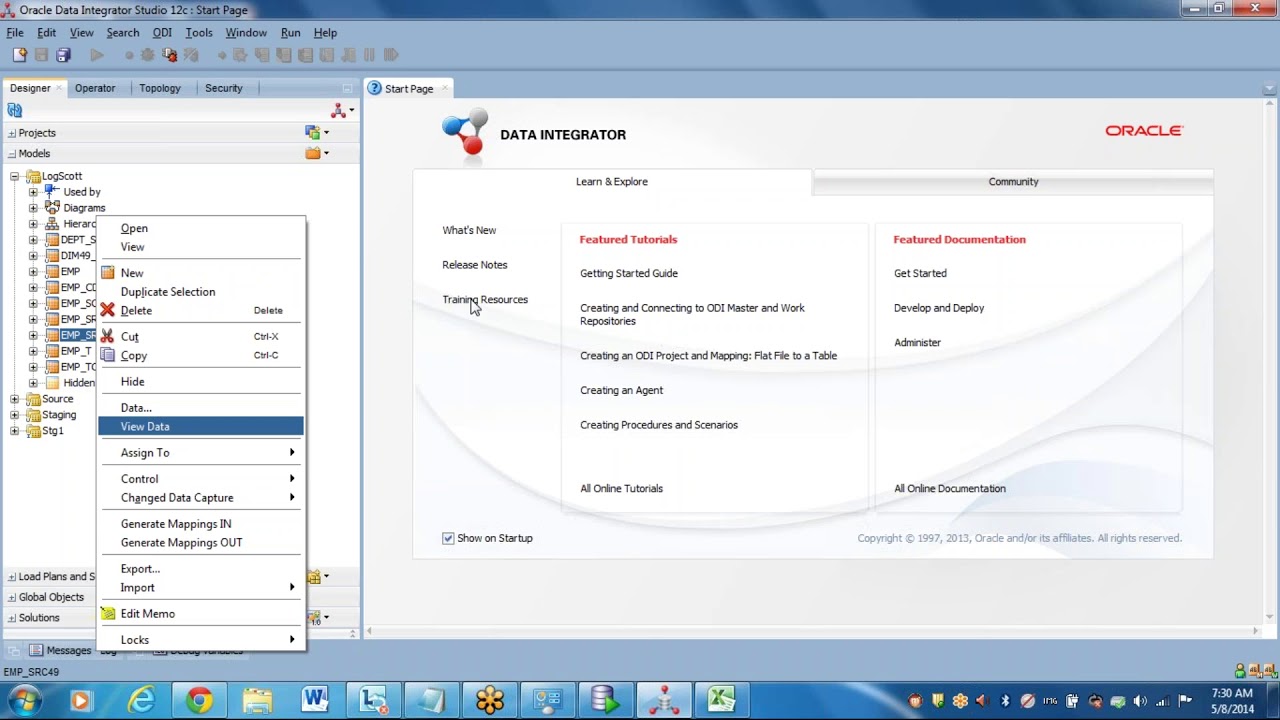Screen dimensions: 1280x720
Task: Open All Online Tutorials link
Action: (x=621, y=488)
